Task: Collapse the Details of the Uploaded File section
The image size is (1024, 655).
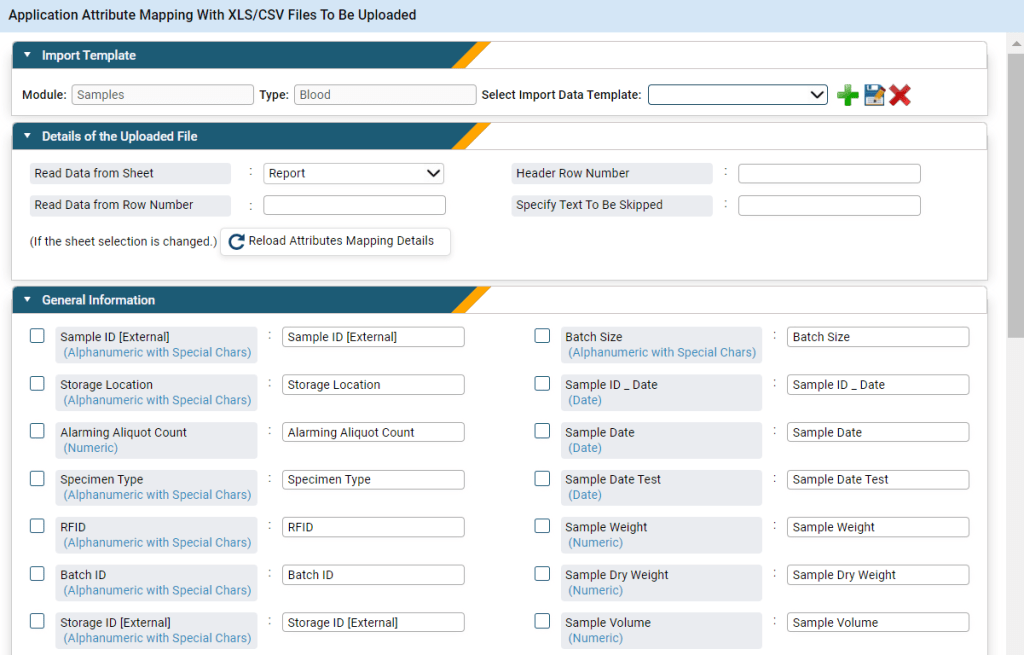Action: click(x=27, y=136)
